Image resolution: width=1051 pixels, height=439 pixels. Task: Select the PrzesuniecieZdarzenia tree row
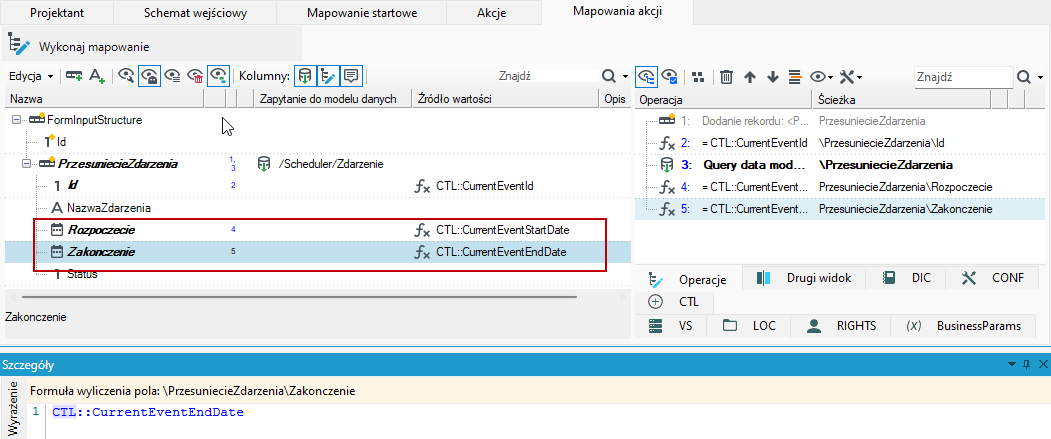[320, 164]
